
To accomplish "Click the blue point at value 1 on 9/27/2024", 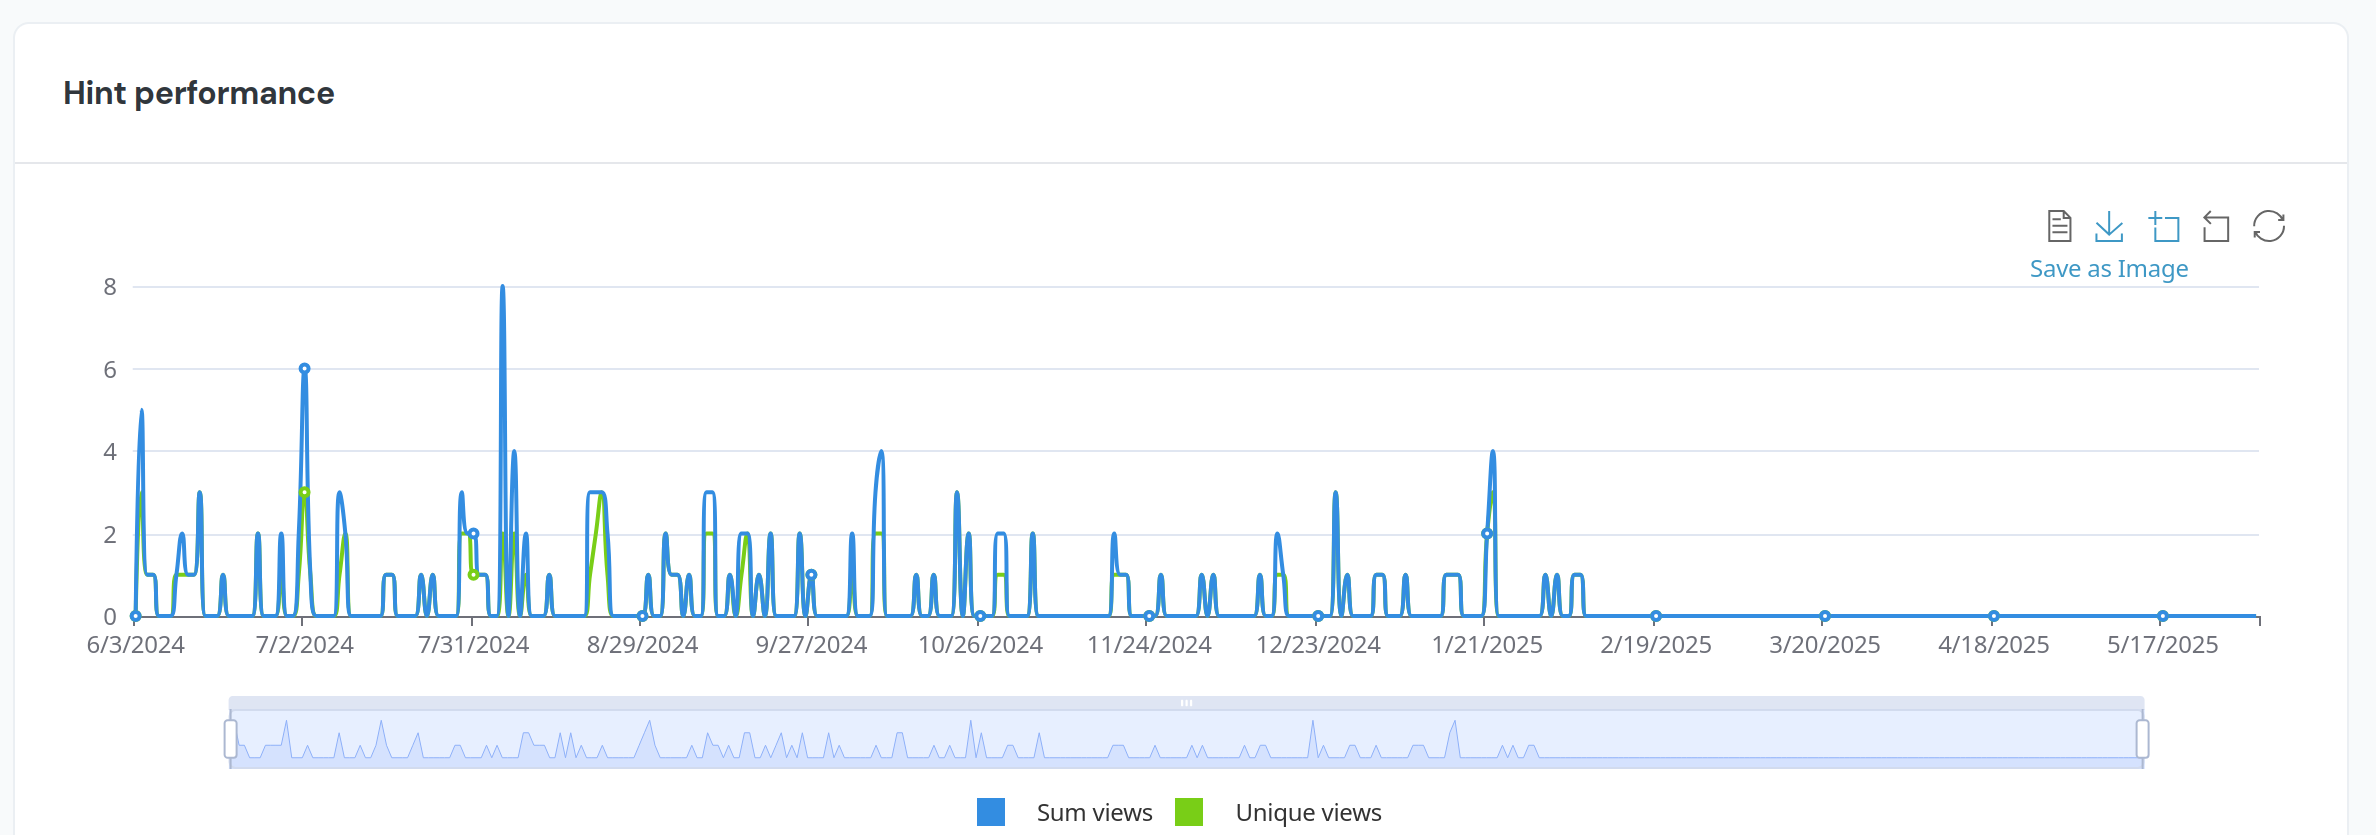I will point(811,575).
